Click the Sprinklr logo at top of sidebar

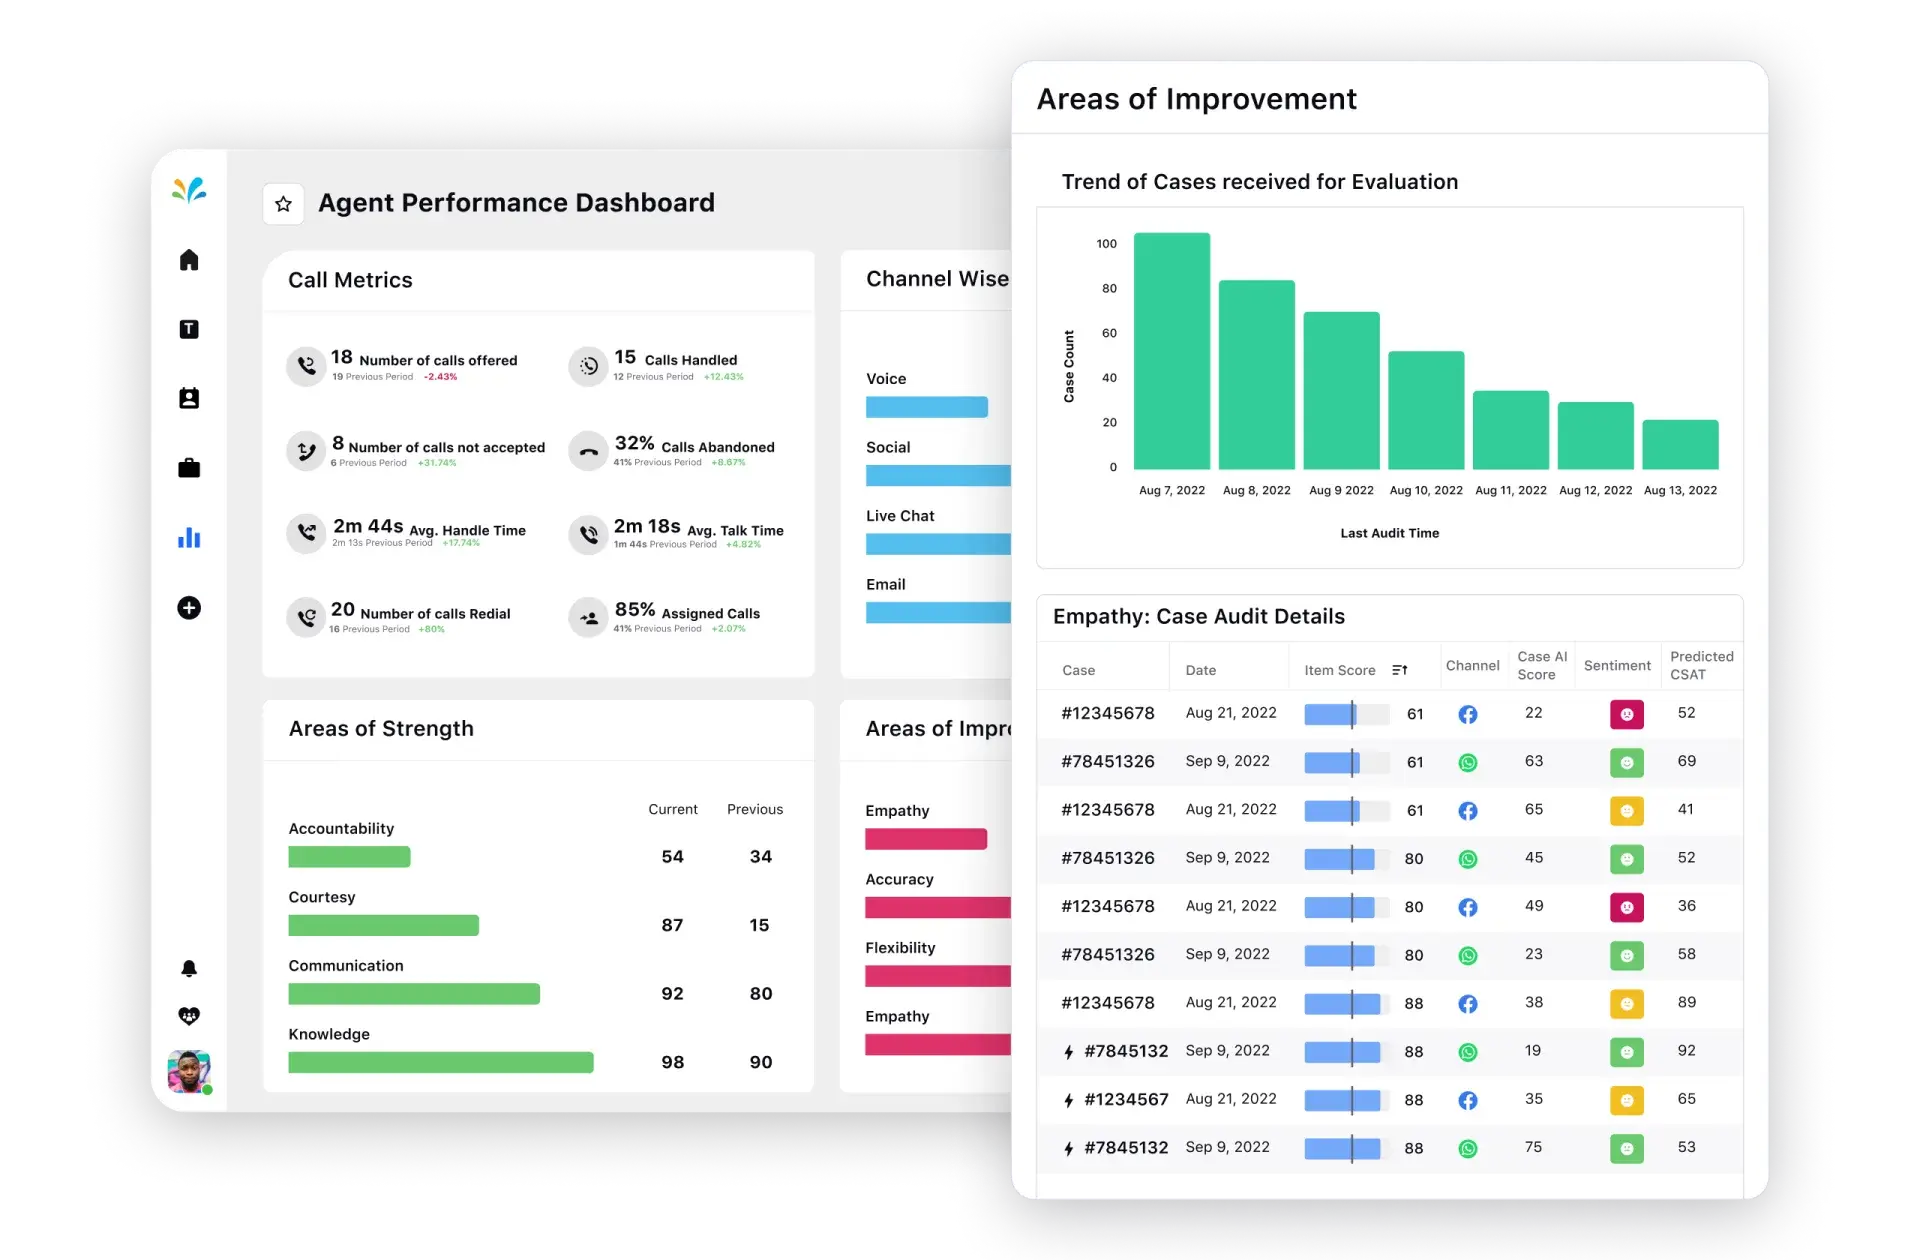(x=189, y=190)
